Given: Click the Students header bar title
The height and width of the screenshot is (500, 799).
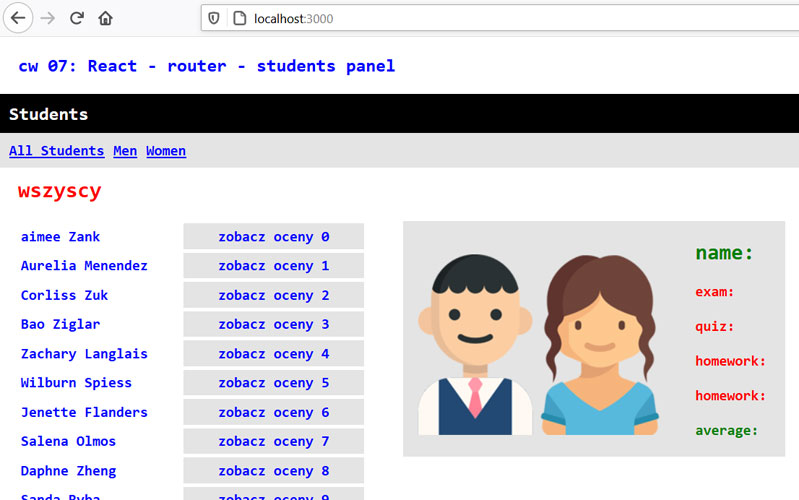Looking at the screenshot, I should 48,114.
